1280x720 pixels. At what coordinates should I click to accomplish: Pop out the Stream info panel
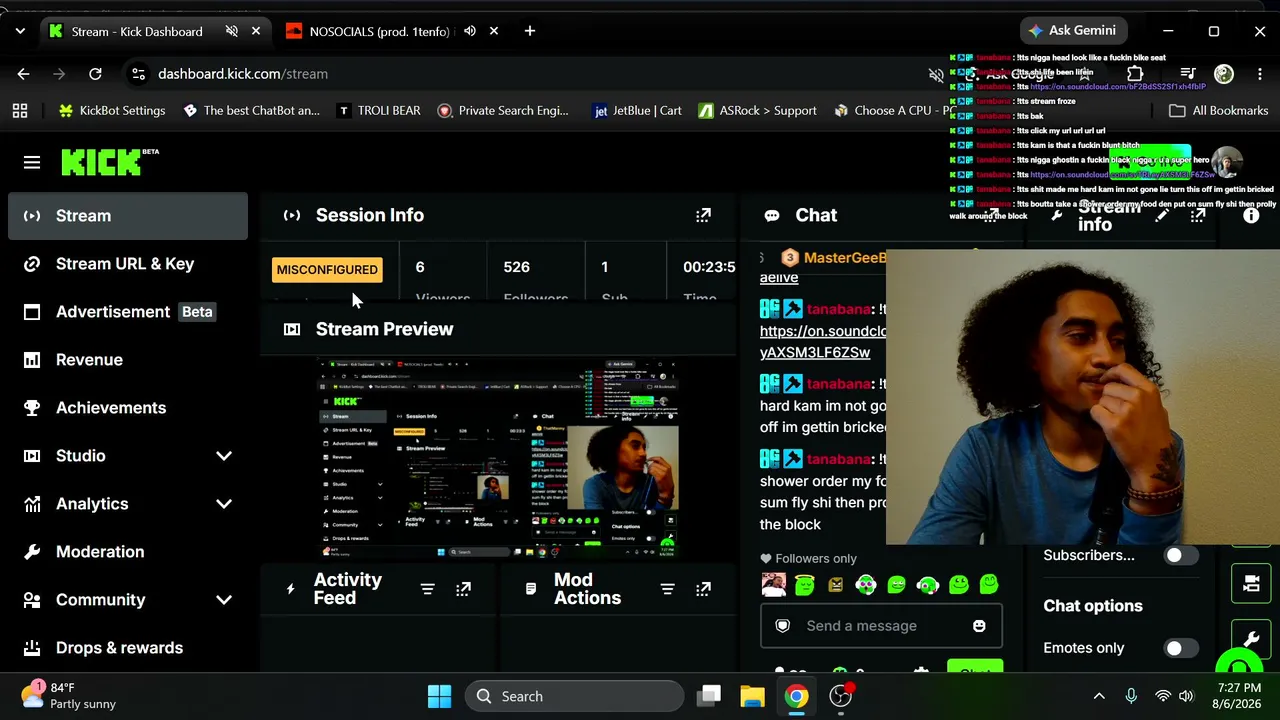pyautogui.click(x=1198, y=215)
